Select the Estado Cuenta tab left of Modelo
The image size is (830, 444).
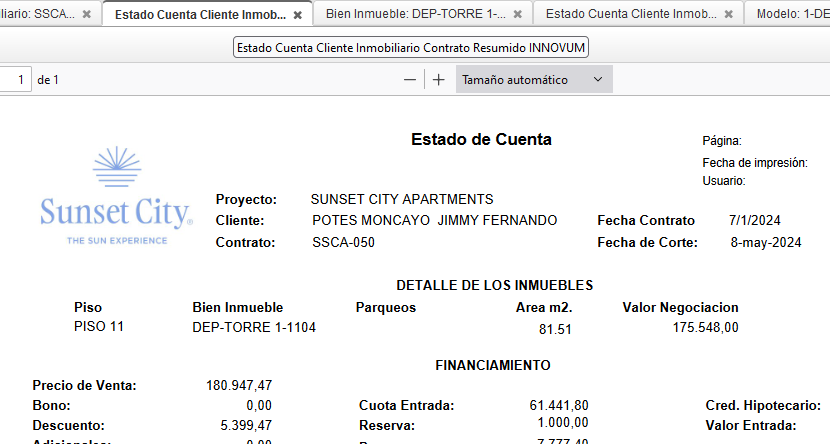click(631, 15)
